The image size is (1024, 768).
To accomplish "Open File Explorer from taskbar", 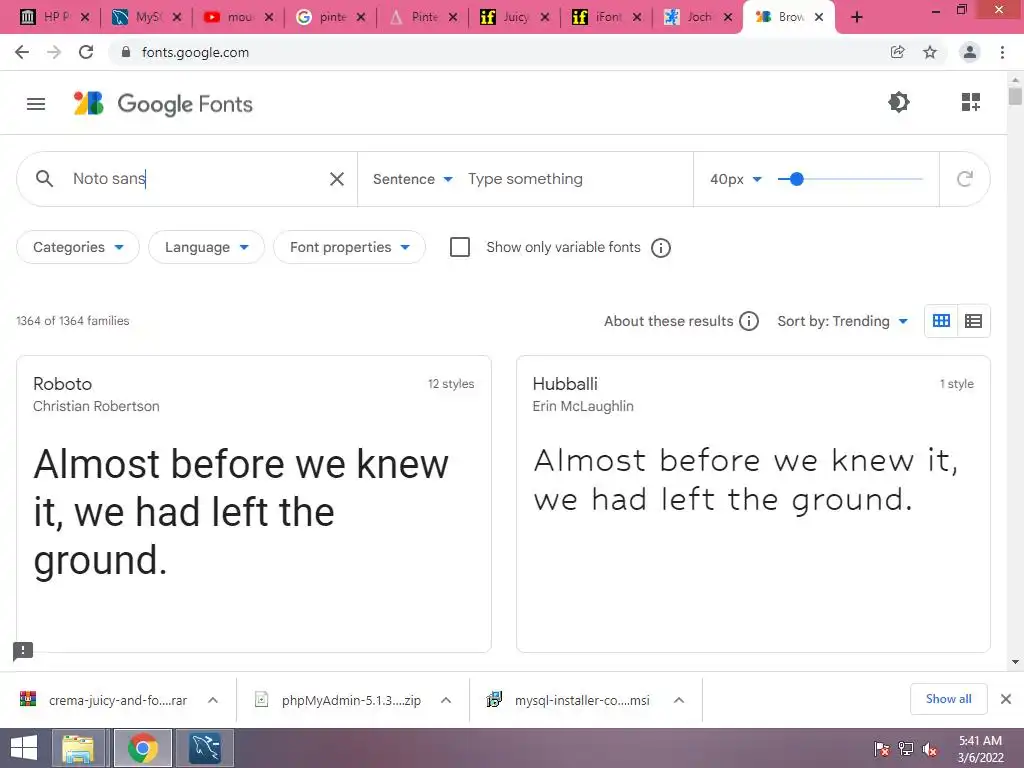I will [78, 748].
